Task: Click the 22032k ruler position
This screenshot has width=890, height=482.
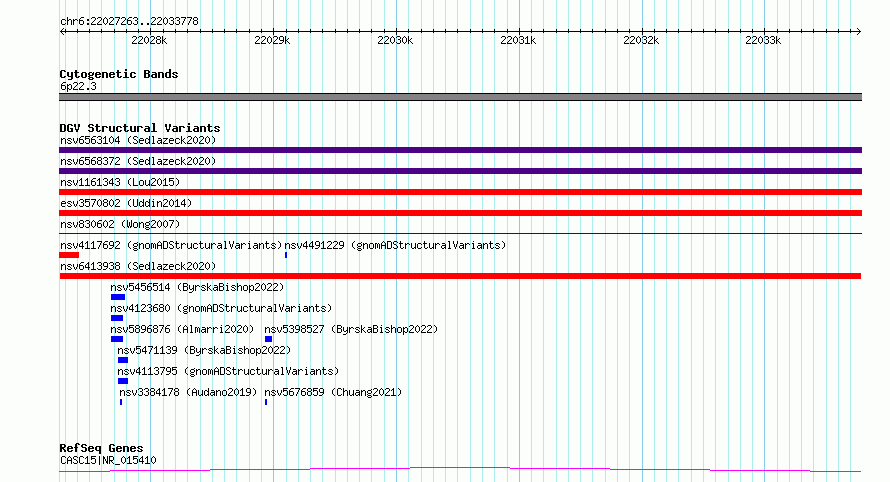Action: tap(641, 40)
